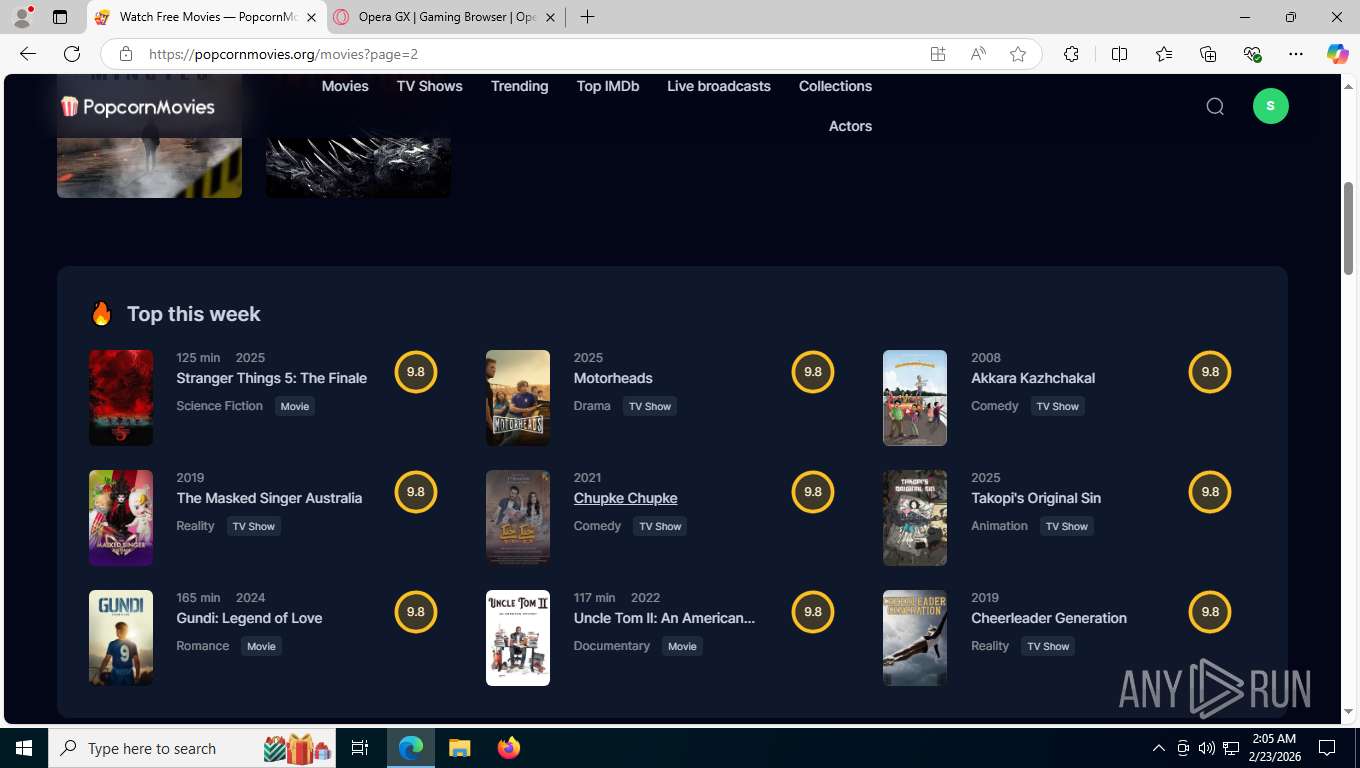The height and width of the screenshot is (768, 1360).
Task: Click Stranger Things 5 poster thumbnail
Action: click(121, 398)
